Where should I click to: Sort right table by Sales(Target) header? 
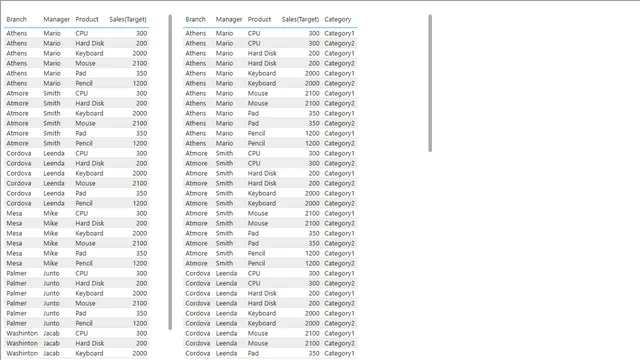(300, 19)
